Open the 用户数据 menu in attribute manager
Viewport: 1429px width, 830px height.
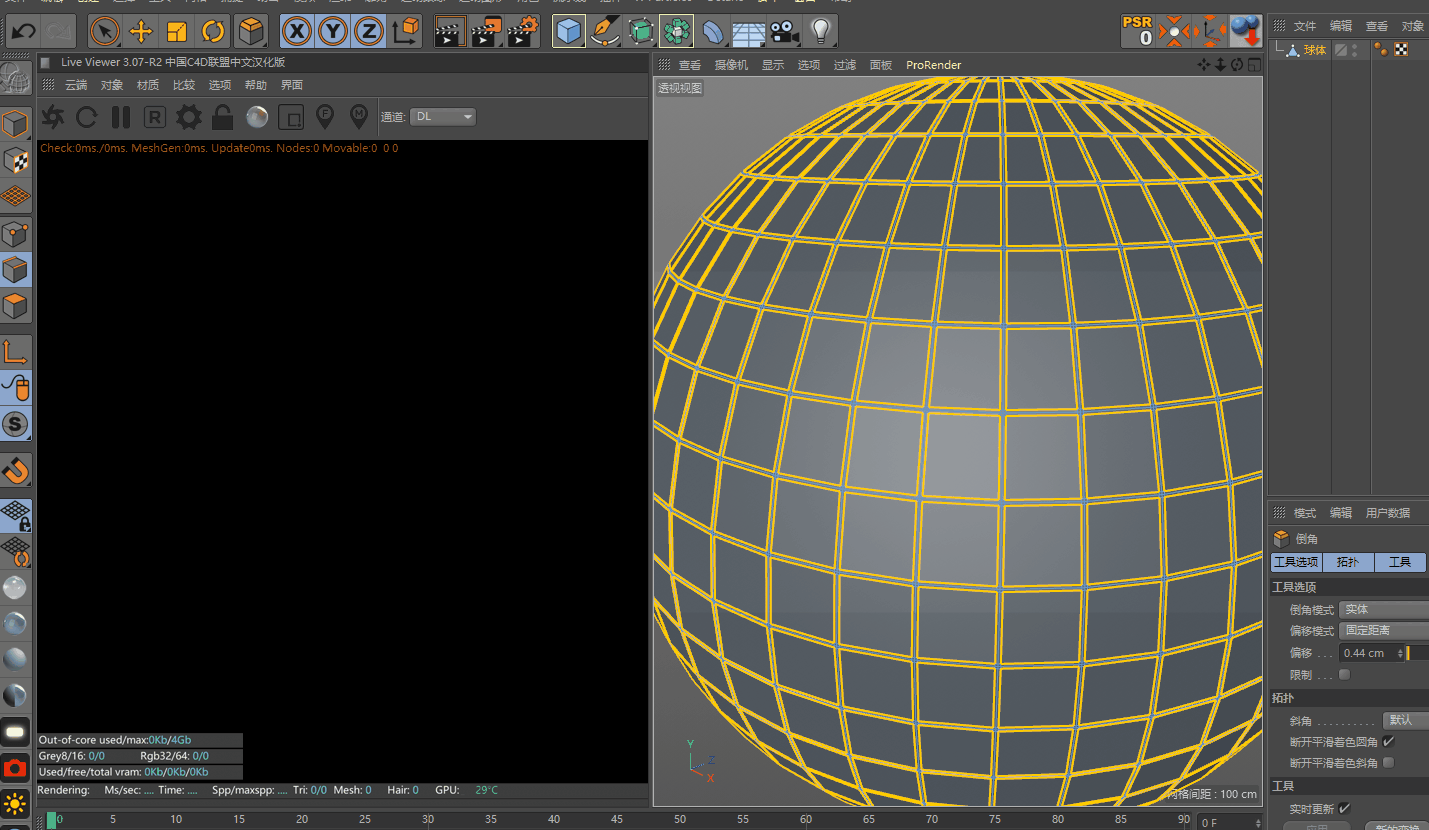(1388, 513)
